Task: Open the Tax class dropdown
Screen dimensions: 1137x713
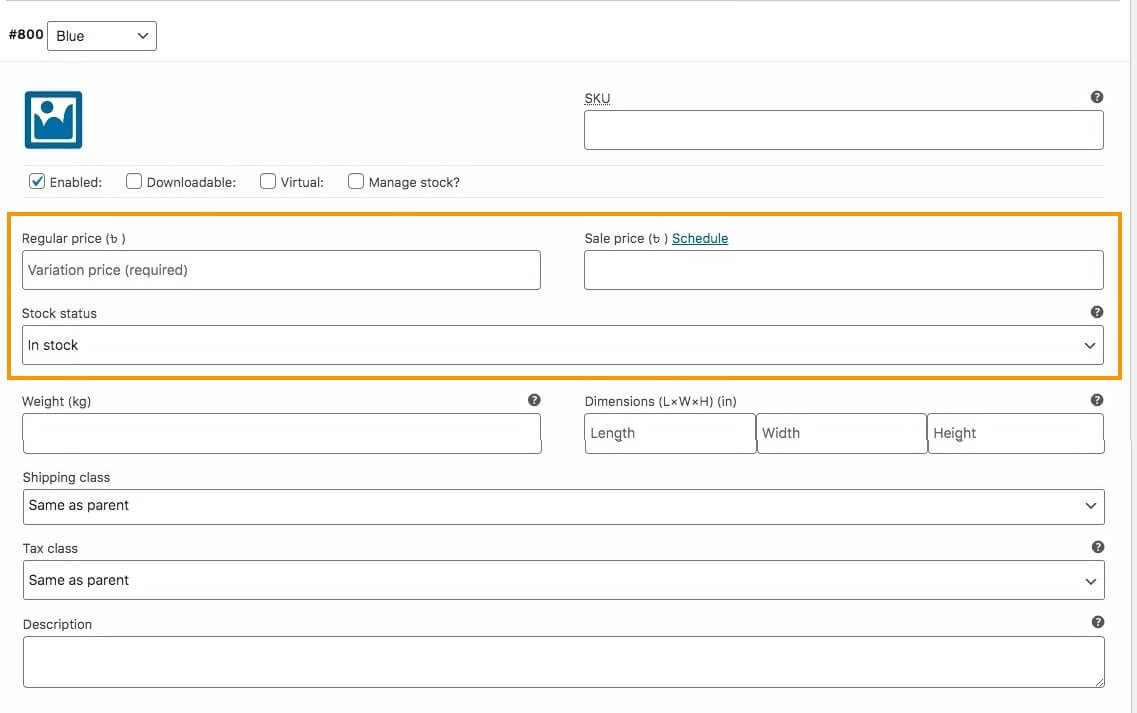Action: [x=563, y=580]
